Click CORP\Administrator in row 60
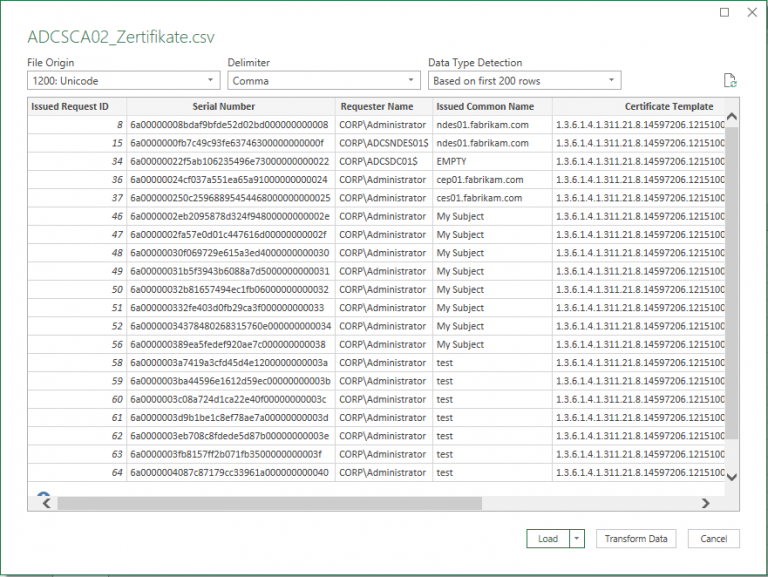Viewport: 768px width, 577px height. pos(384,400)
